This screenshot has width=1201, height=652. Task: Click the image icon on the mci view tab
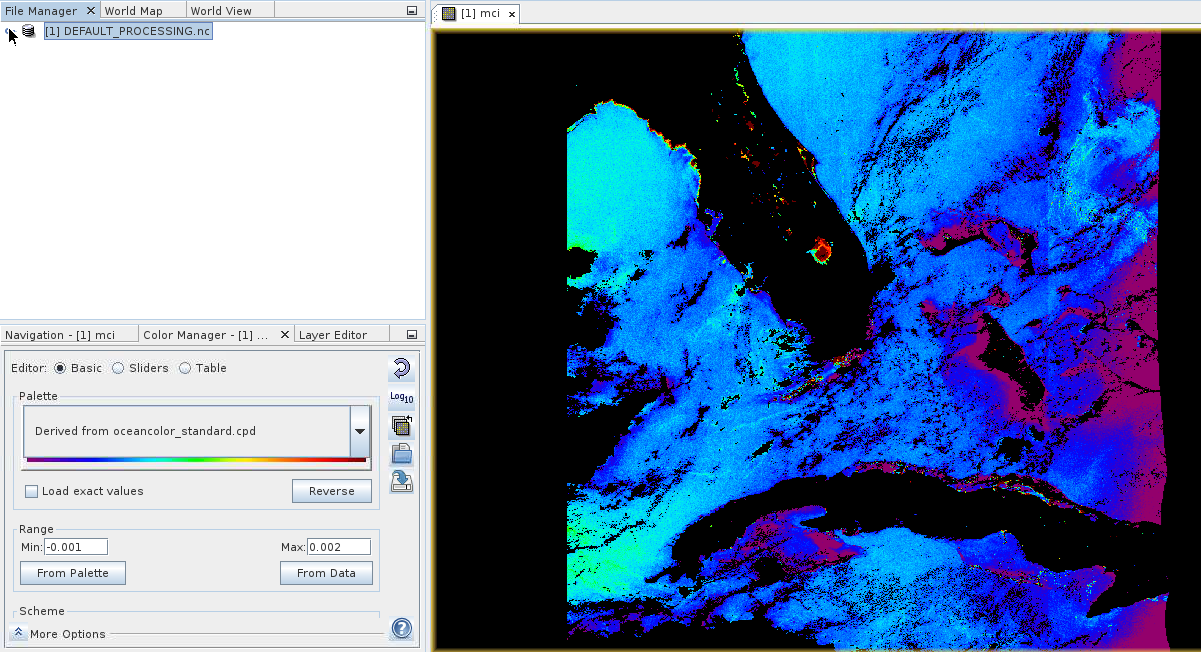448,14
